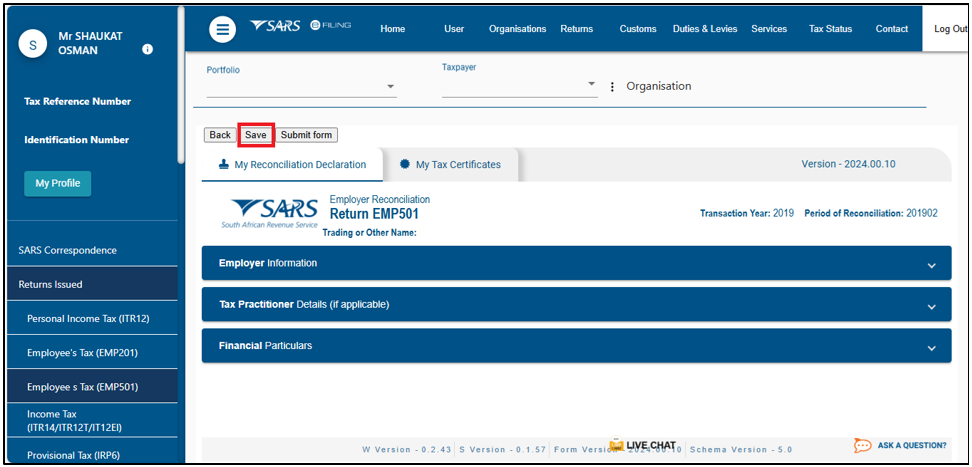The image size is (972, 467).
Task: Click Period of Reconciliation value 201902
Action: click(922, 213)
